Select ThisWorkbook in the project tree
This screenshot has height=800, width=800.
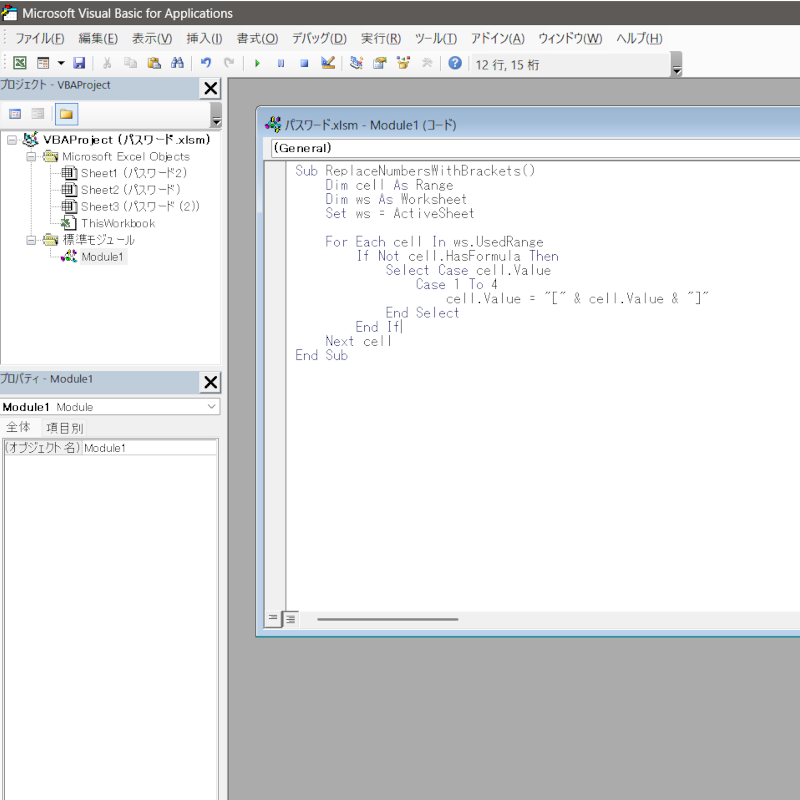click(118, 223)
